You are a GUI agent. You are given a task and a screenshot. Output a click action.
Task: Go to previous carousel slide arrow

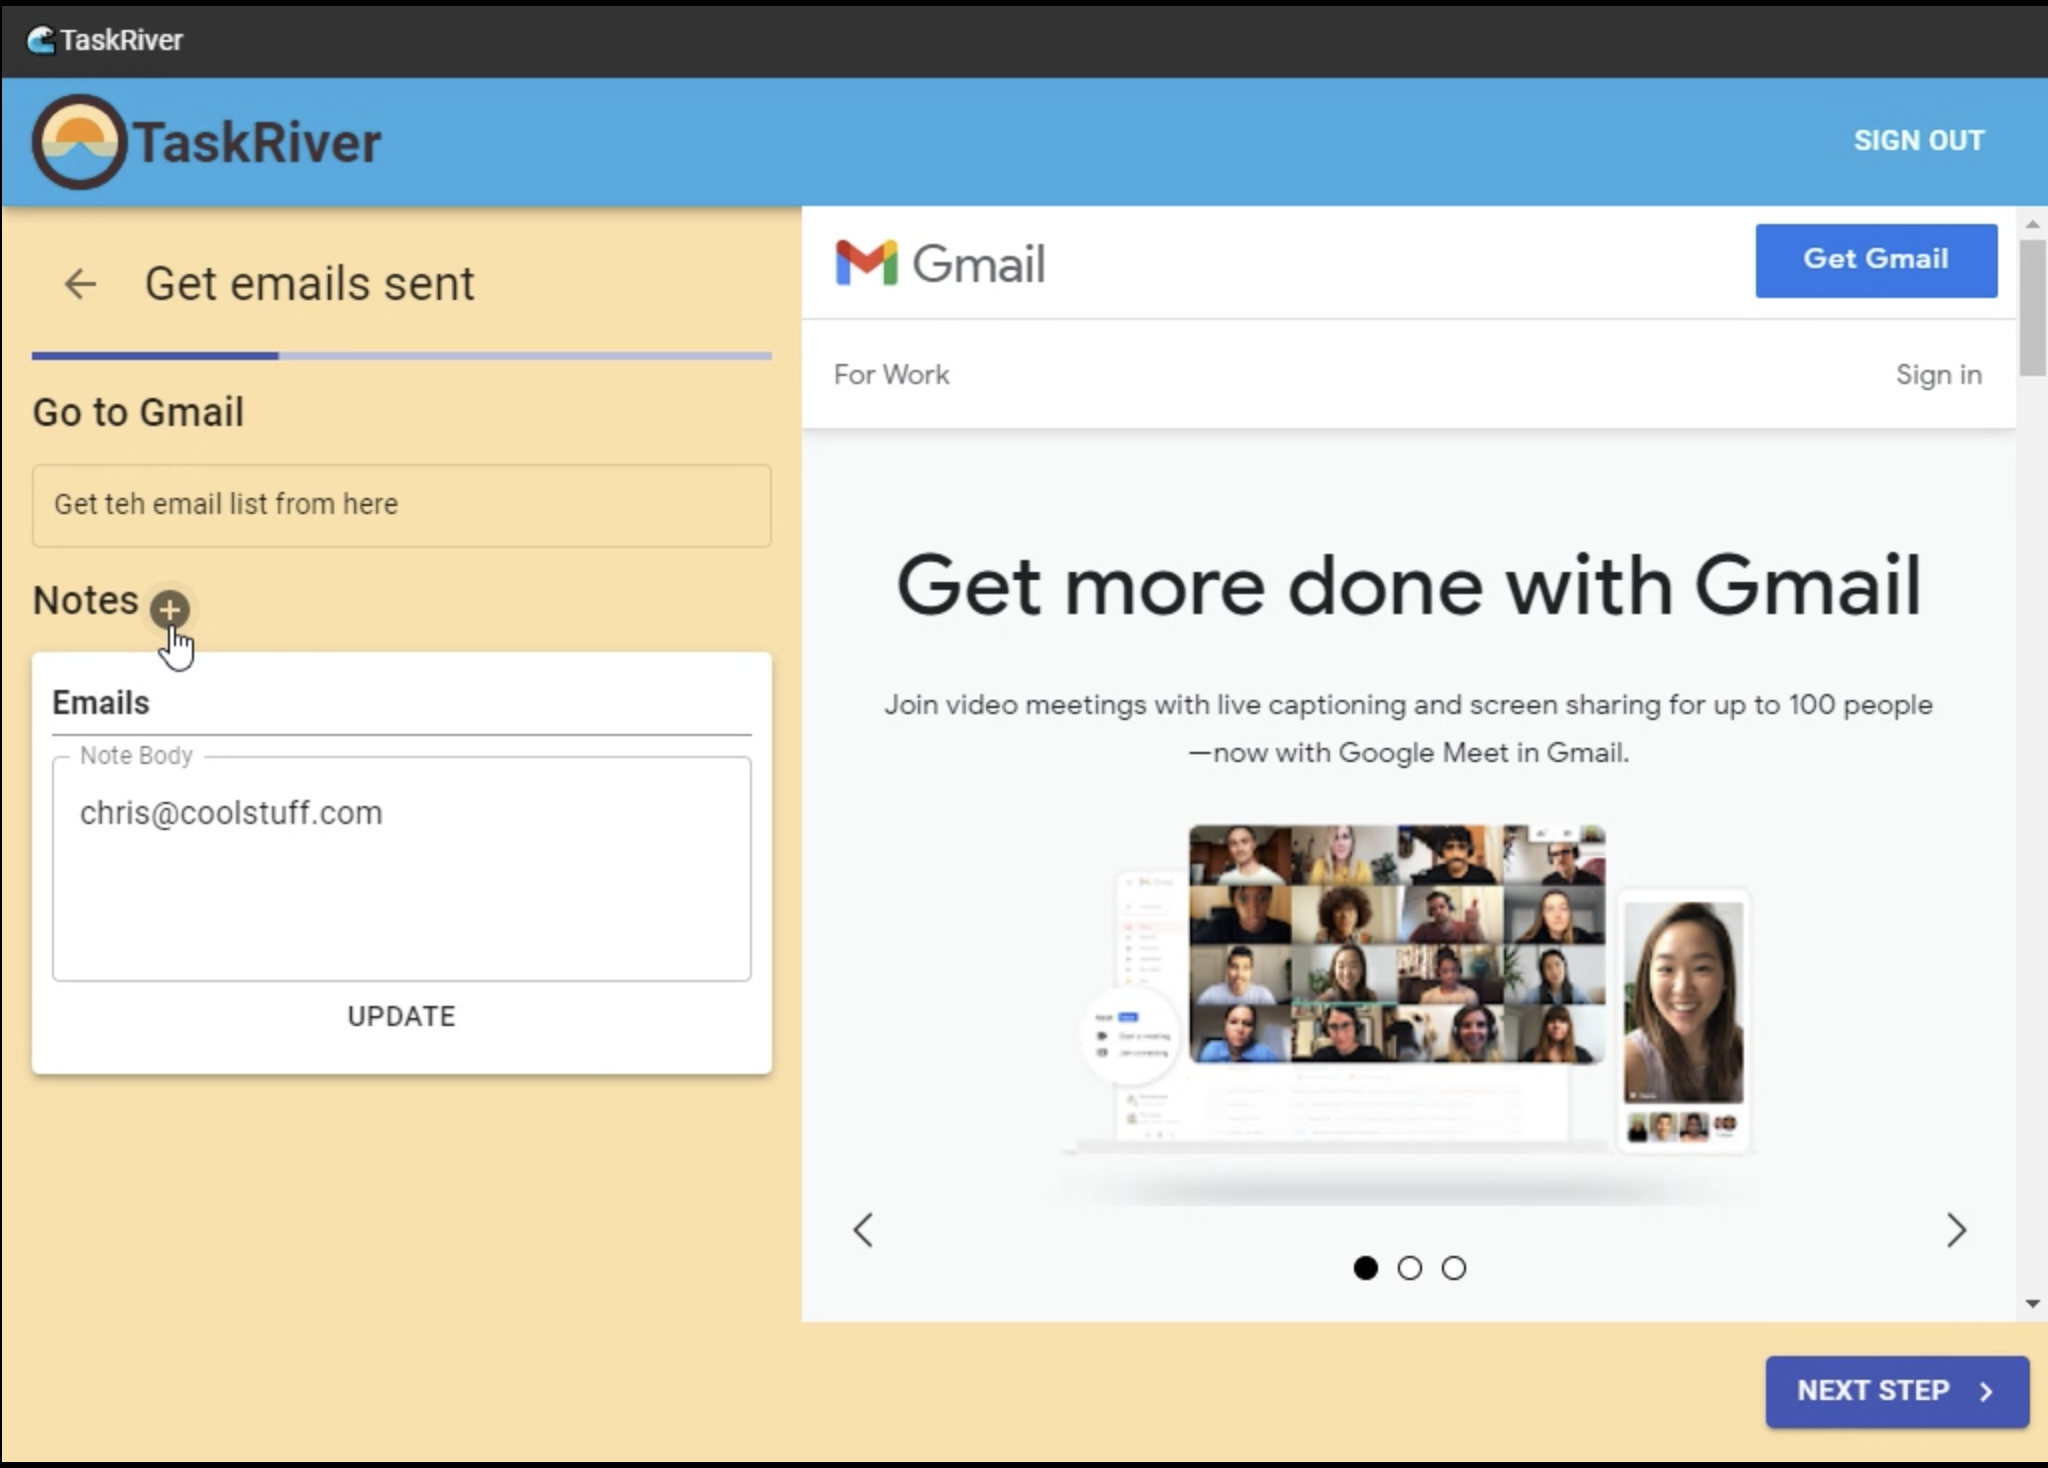coord(863,1230)
